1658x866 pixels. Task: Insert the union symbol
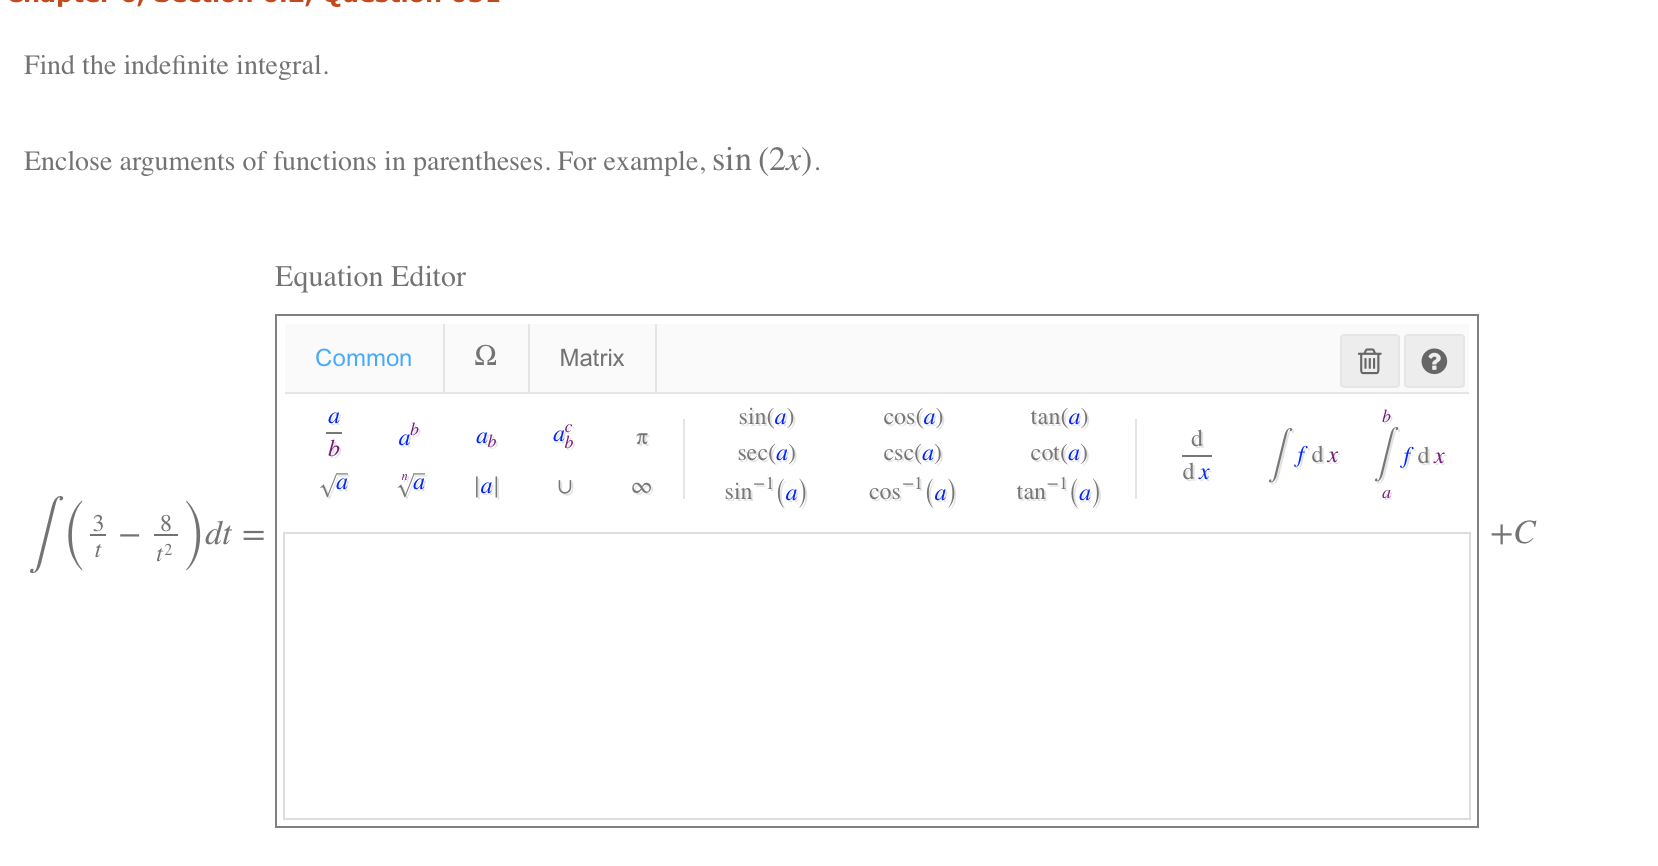565,486
